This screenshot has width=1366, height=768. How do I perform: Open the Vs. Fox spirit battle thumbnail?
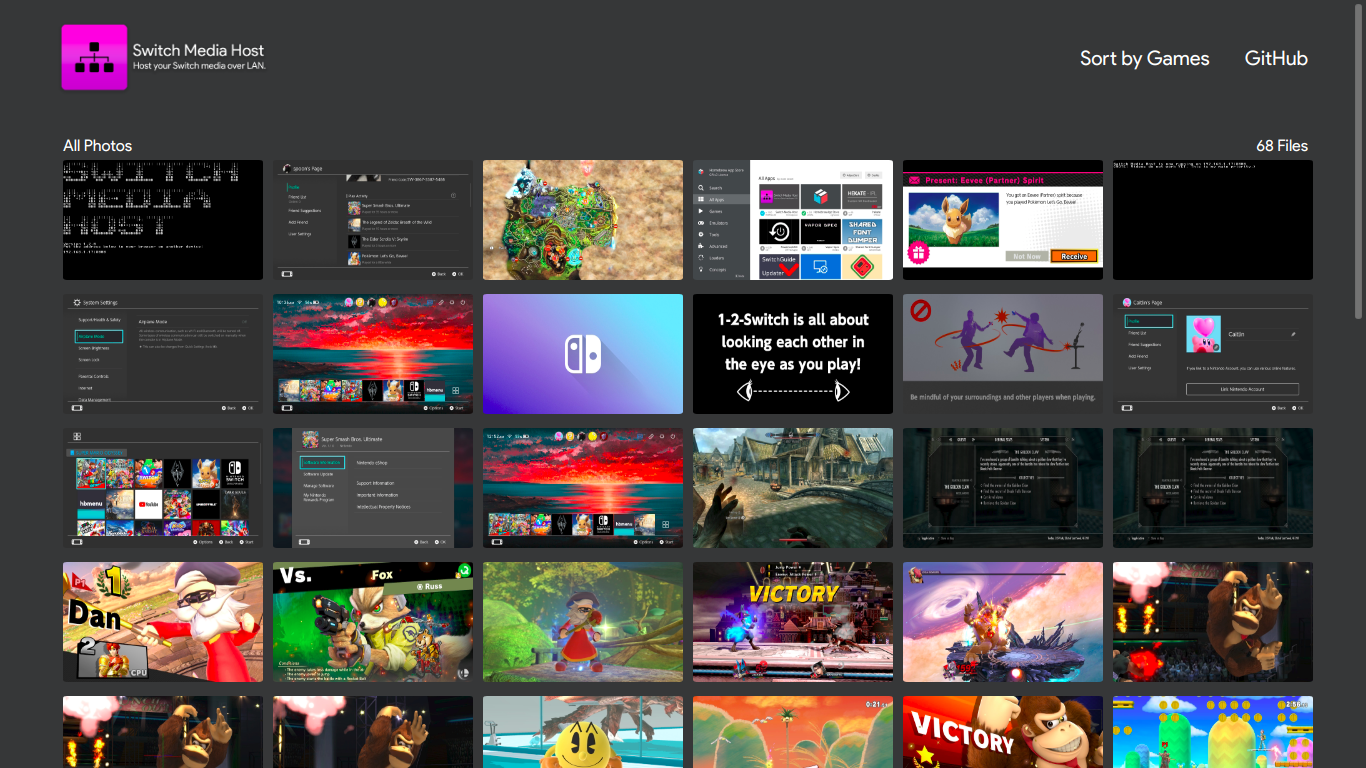(x=373, y=622)
